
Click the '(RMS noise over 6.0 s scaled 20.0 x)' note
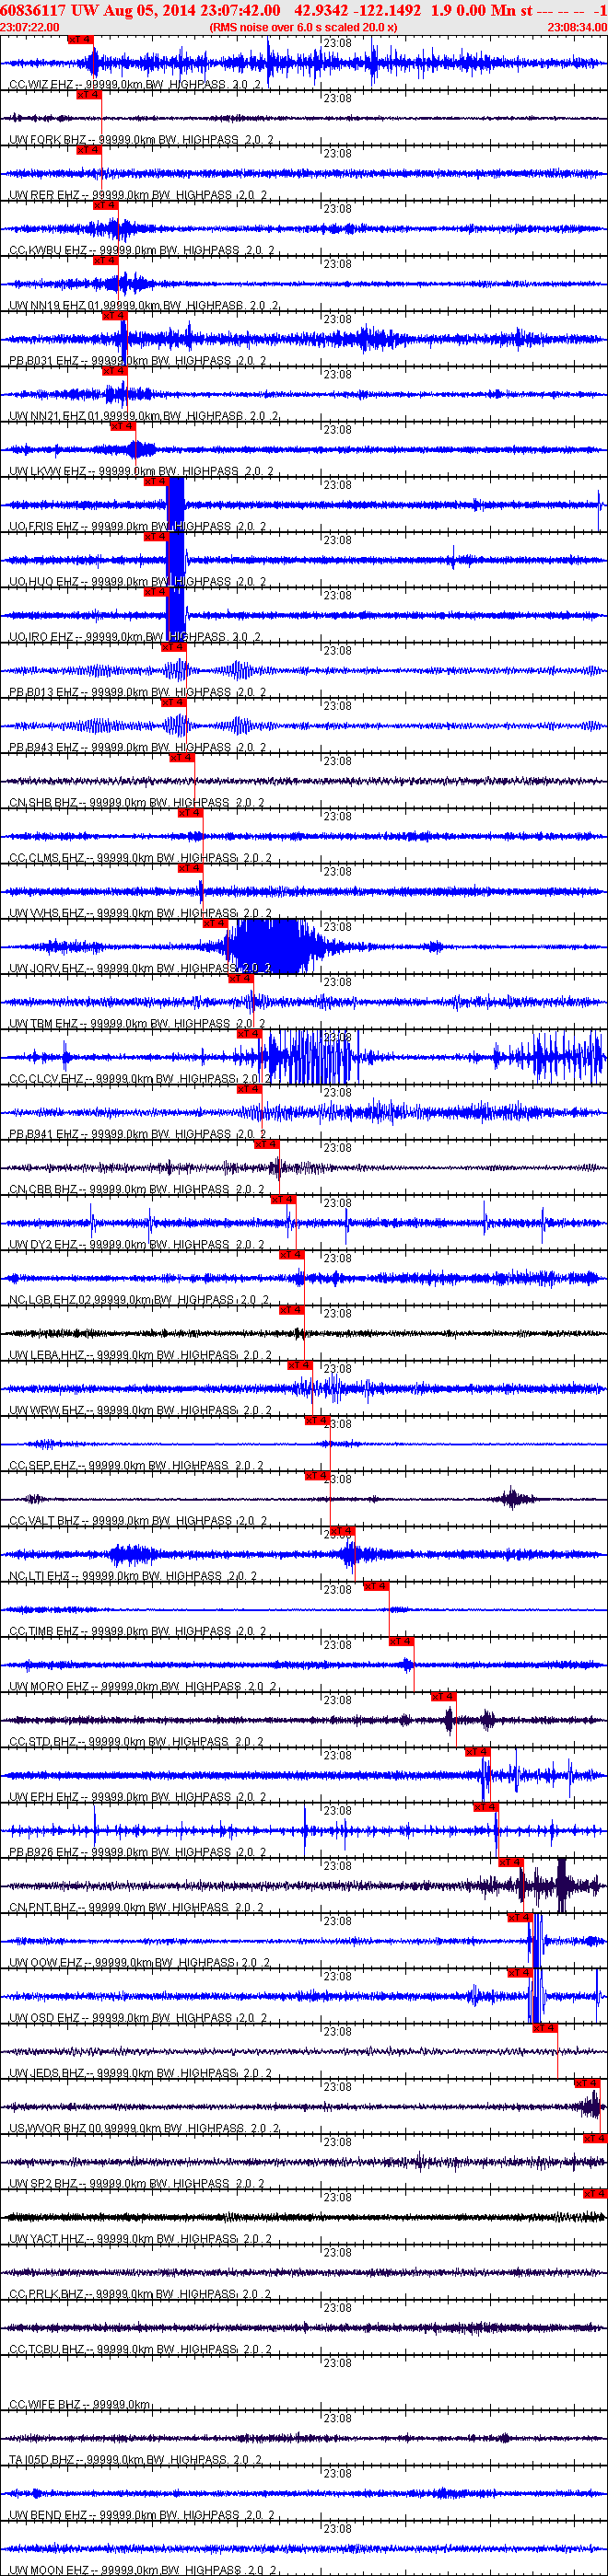coord(303,27)
